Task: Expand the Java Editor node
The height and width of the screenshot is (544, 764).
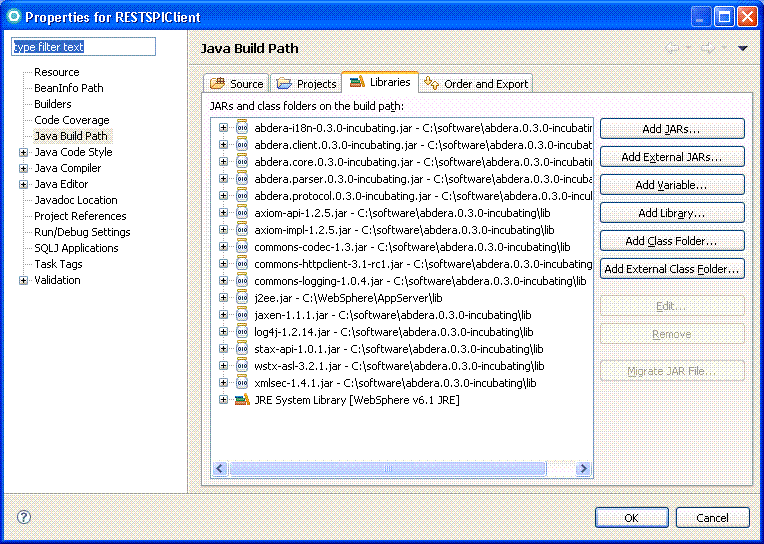Action: tap(23, 185)
